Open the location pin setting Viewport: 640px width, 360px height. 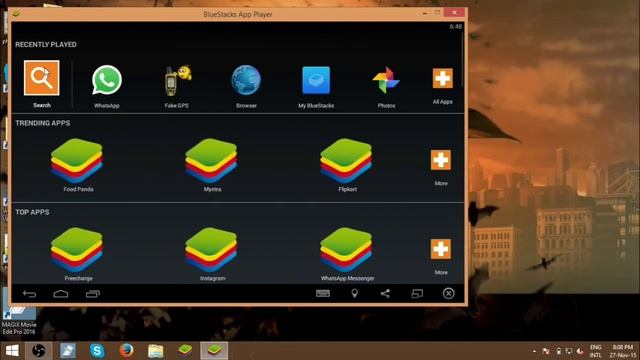(355, 293)
